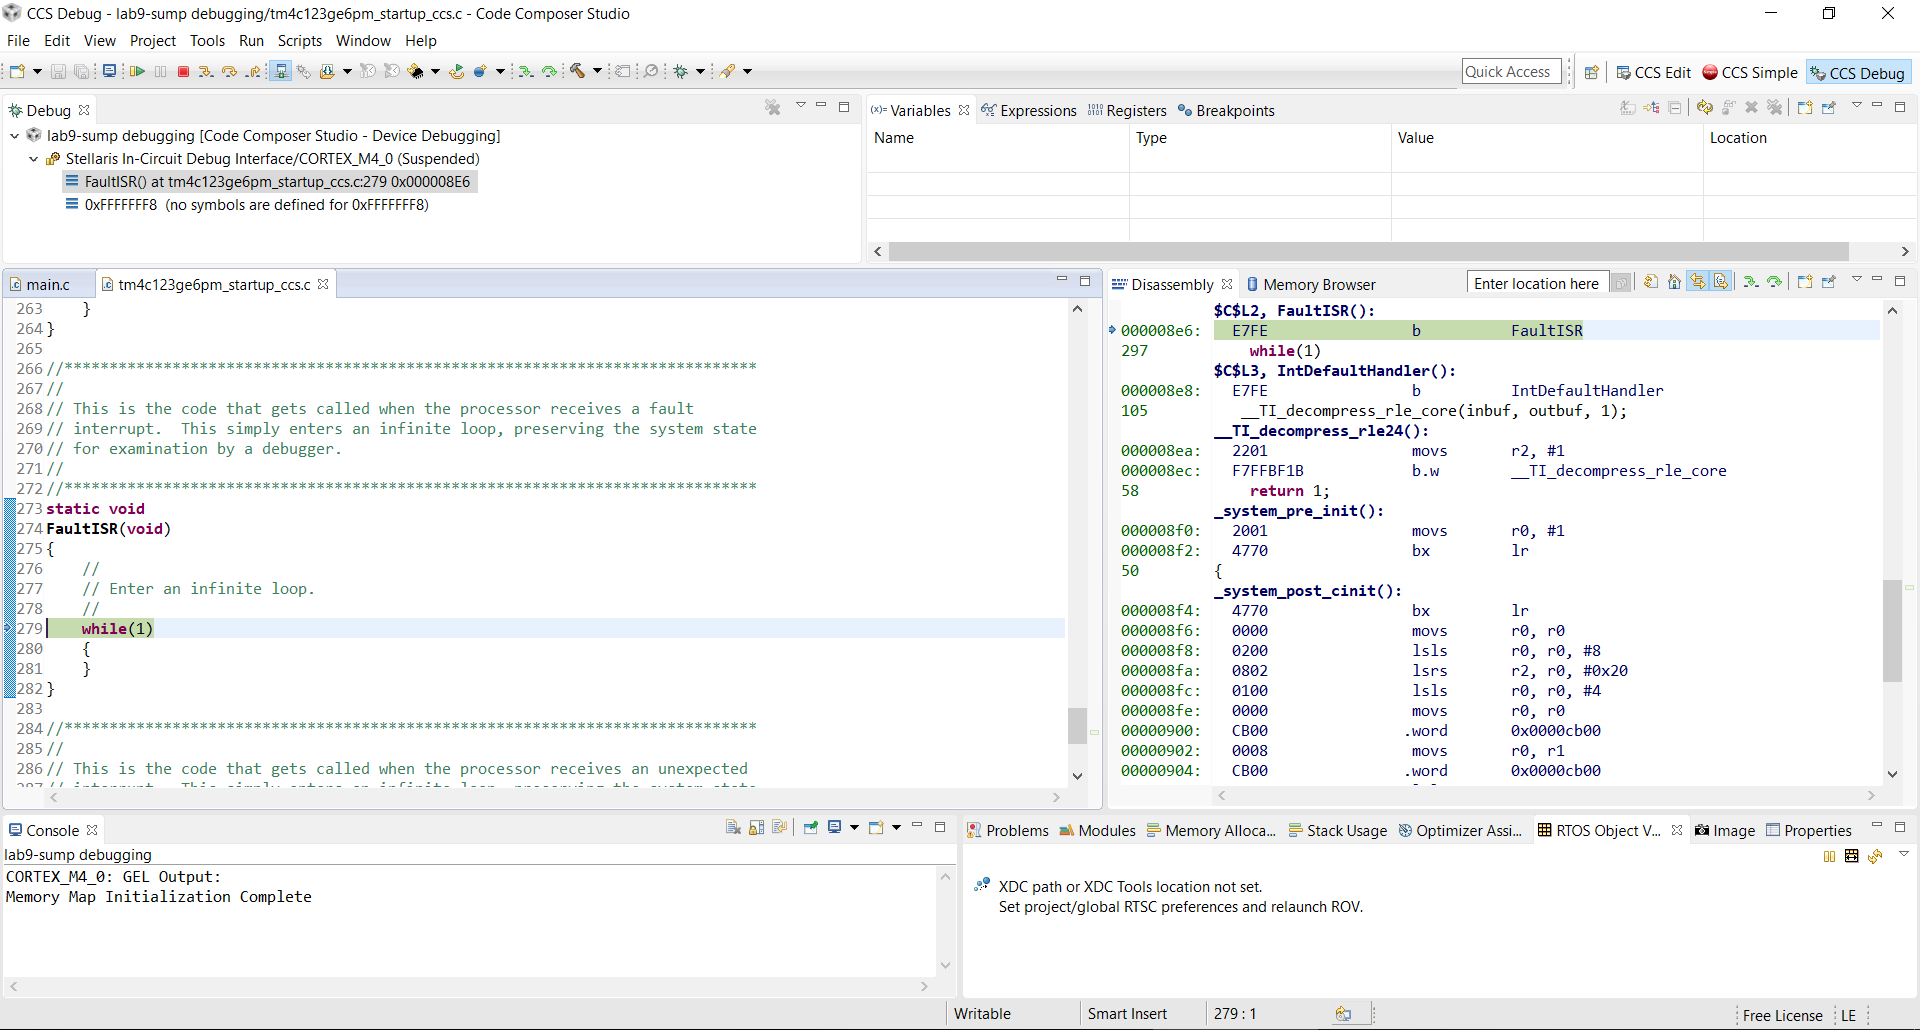The height and width of the screenshot is (1030, 1920).
Task: Click the Debug bug toolbar icon
Action: (681, 71)
